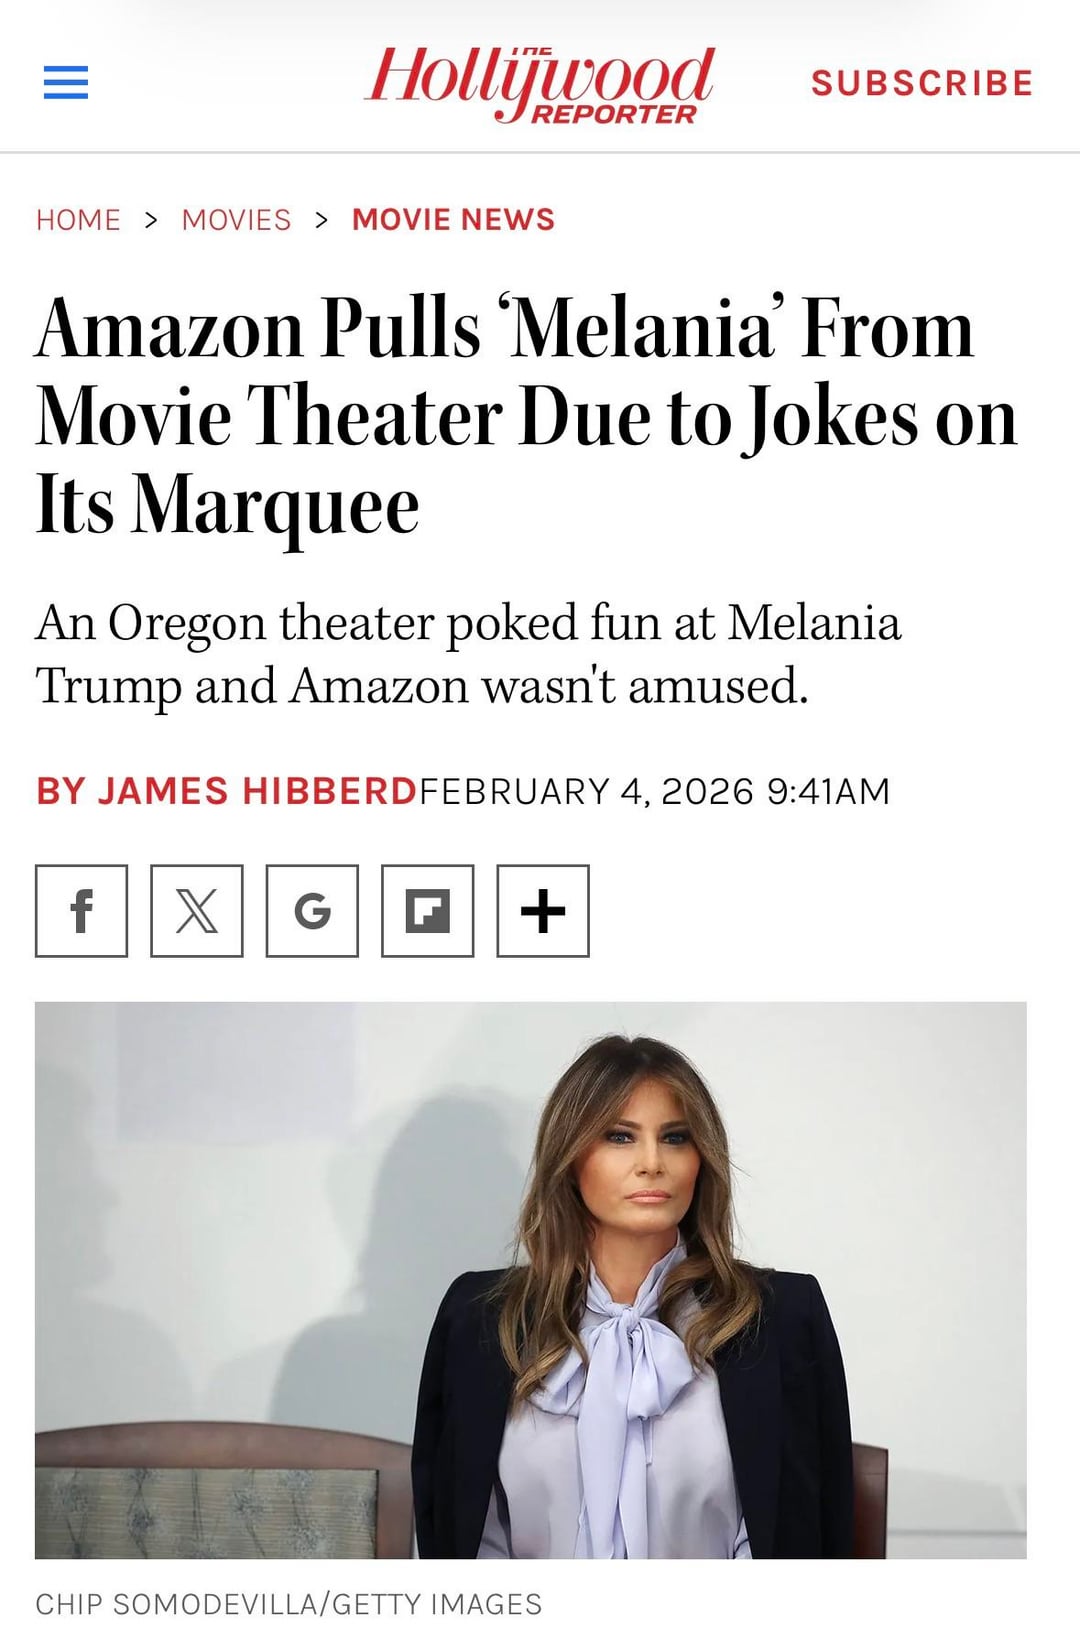This screenshot has width=1080, height=1639.
Task: Click The Hollywood Reporter logo
Action: [540, 84]
